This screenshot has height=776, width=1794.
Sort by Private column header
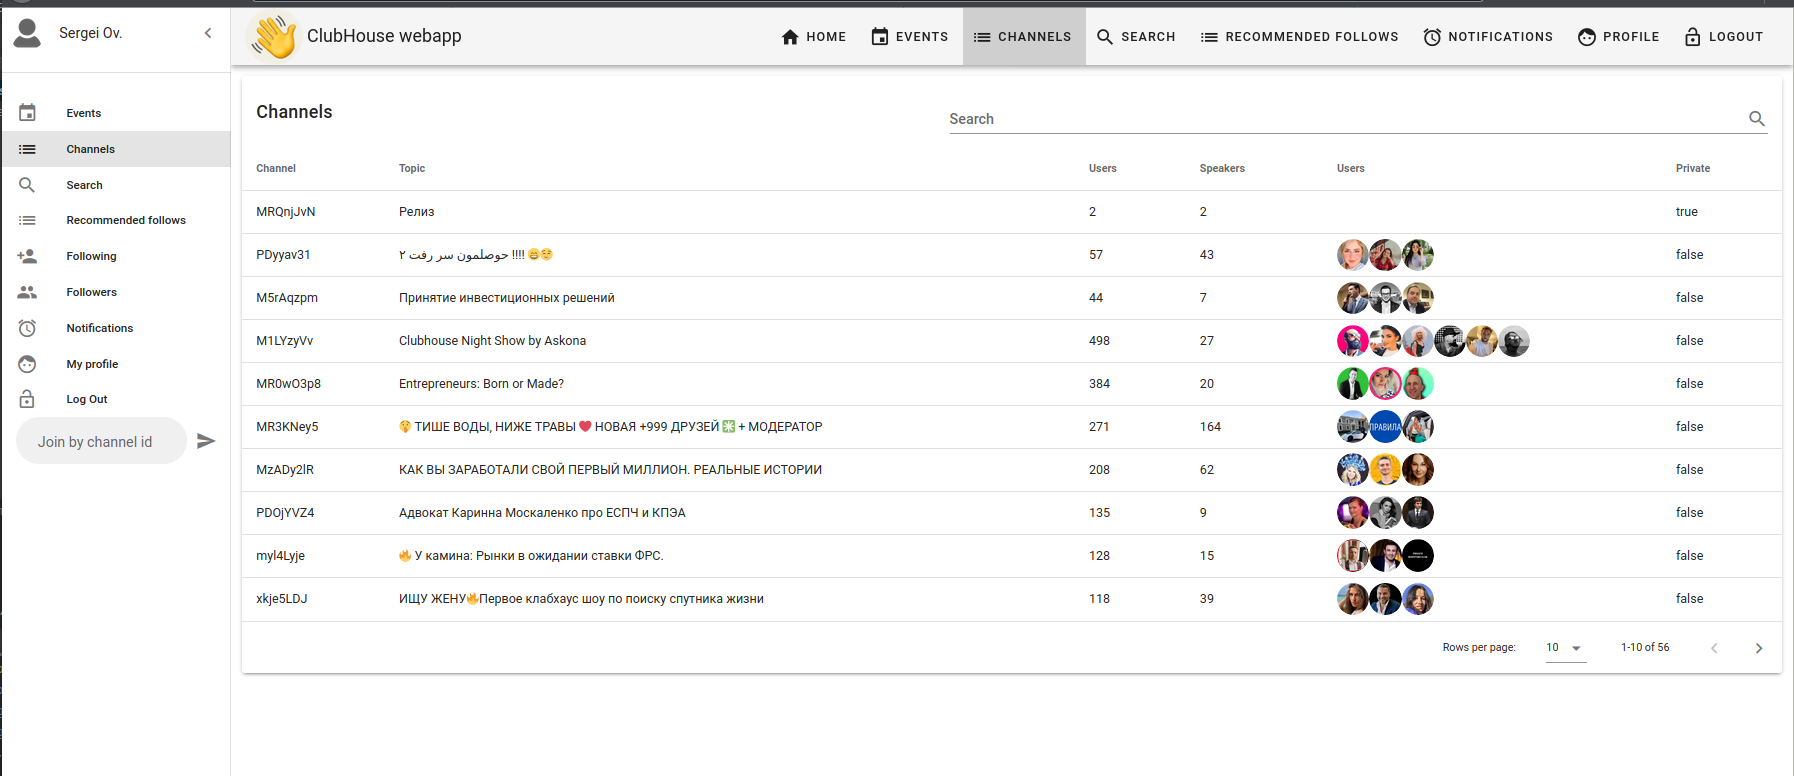tap(1693, 168)
